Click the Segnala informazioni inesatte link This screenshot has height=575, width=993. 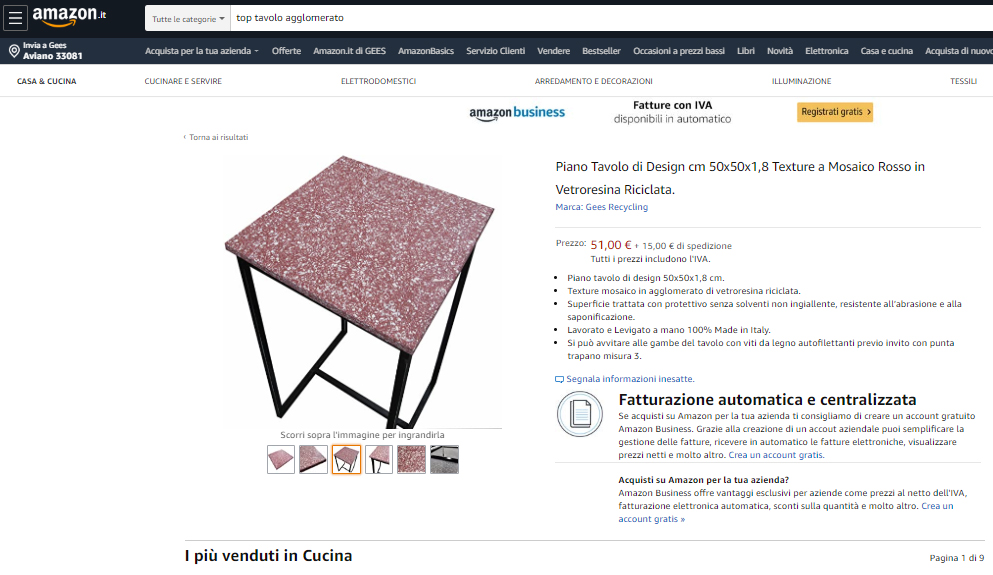point(630,379)
